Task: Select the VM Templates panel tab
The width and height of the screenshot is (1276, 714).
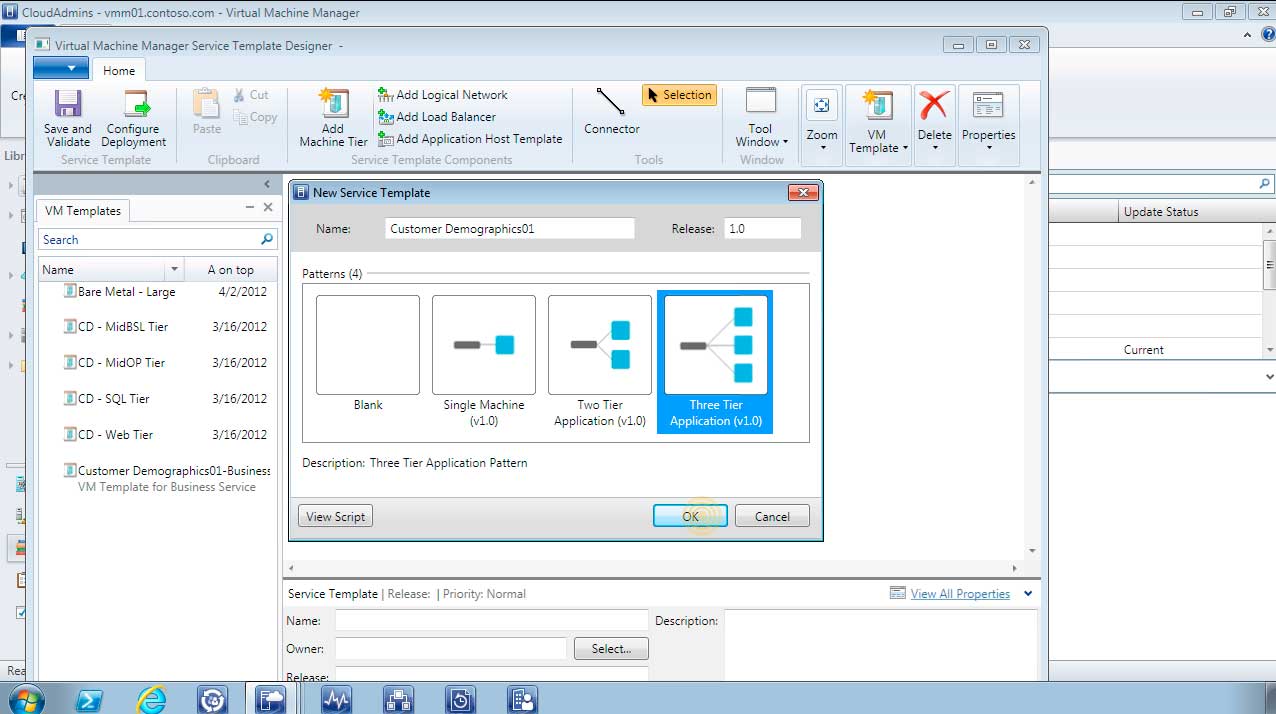Action: [83, 211]
